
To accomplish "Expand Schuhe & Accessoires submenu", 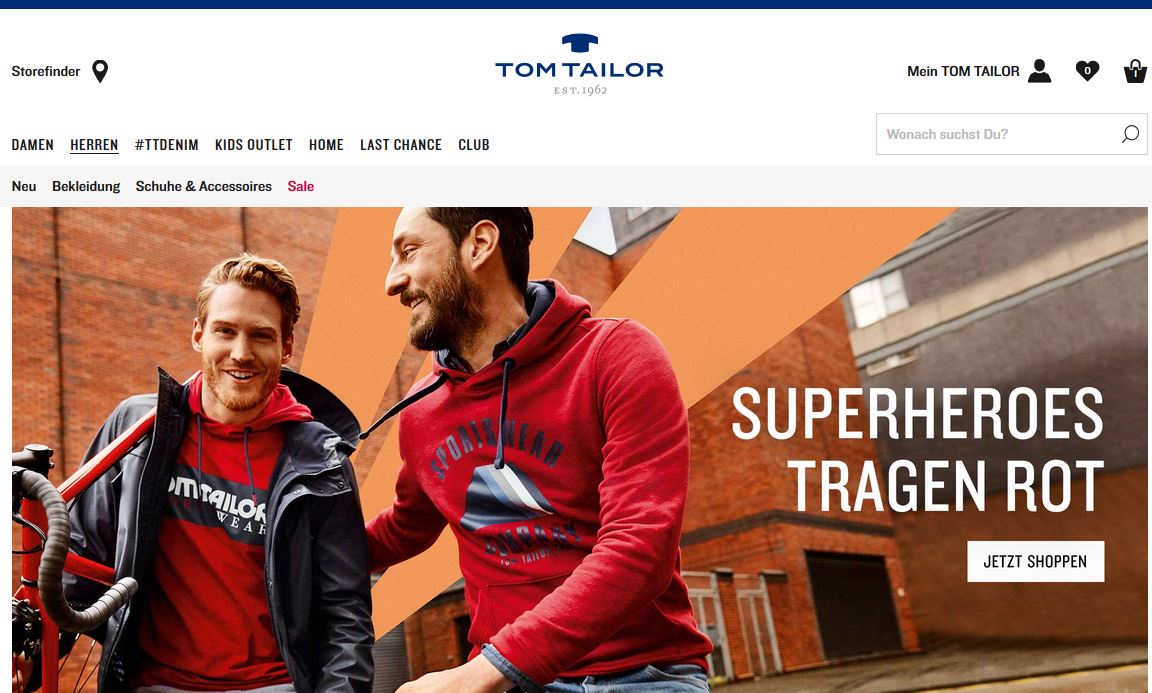I will click(x=204, y=186).
